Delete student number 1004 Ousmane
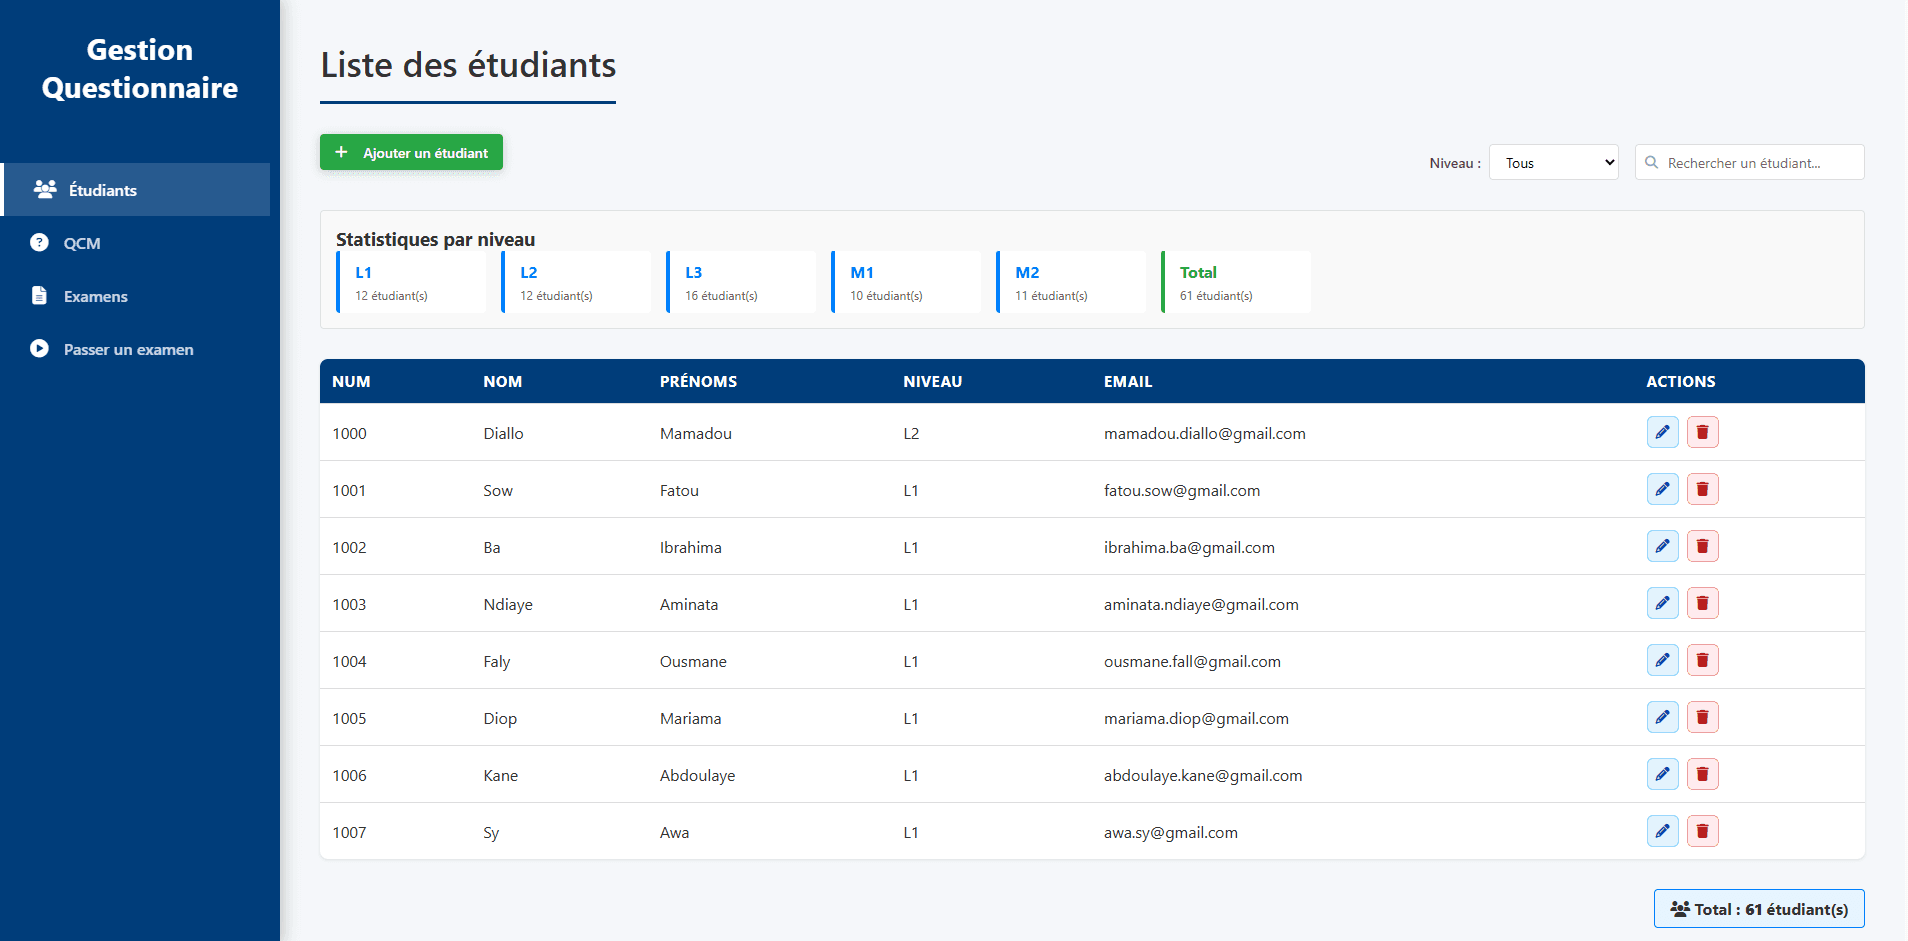This screenshot has height=941, width=1908. pyautogui.click(x=1702, y=660)
